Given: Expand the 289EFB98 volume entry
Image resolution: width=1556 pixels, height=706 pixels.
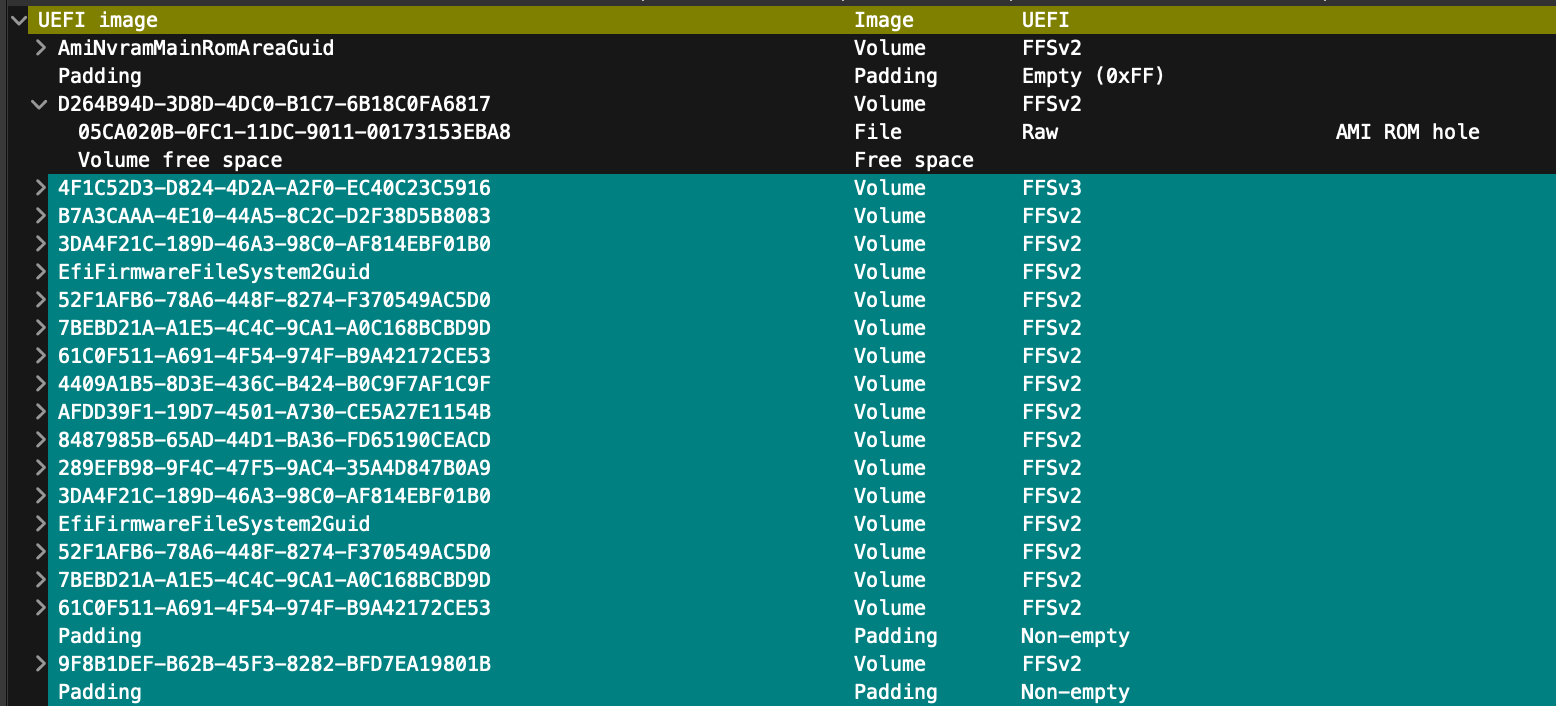Looking at the screenshot, I should point(38,467).
